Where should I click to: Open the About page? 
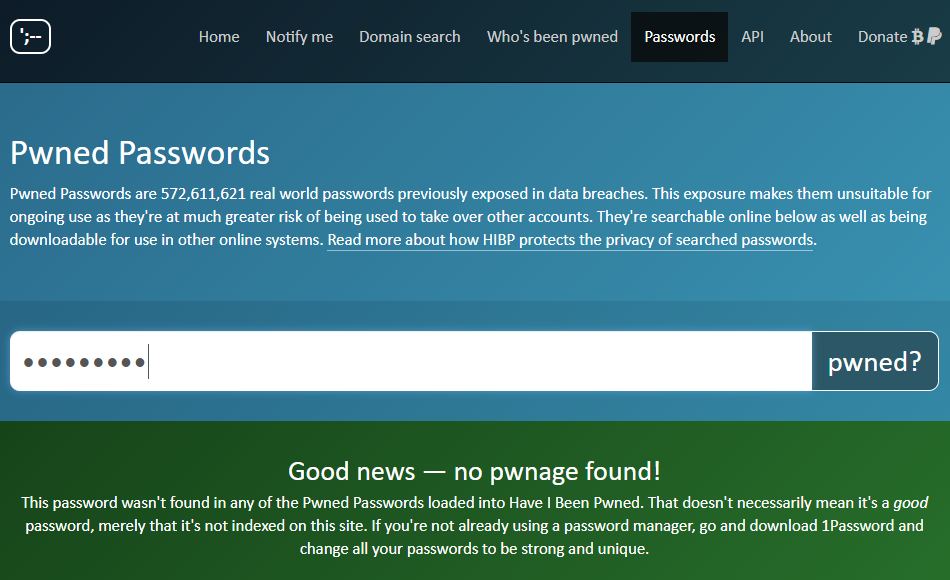click(x=811, y=37)
